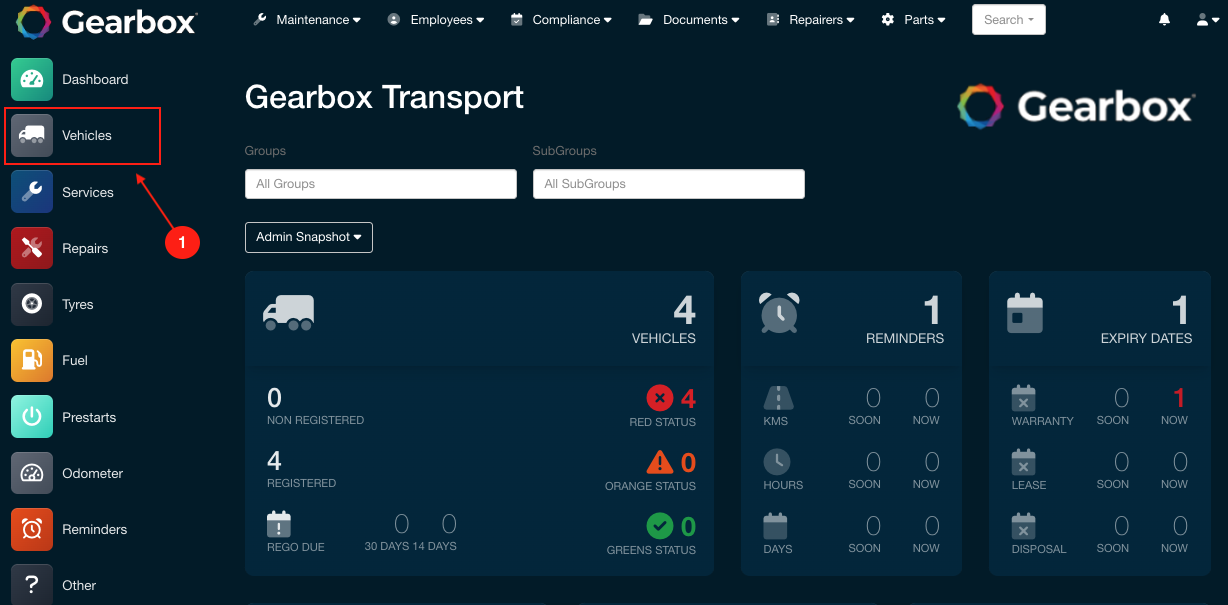Viewport: 1228px width, 605px height.
Task: Click the Lease calendar icon
Action: (1024, 462)
